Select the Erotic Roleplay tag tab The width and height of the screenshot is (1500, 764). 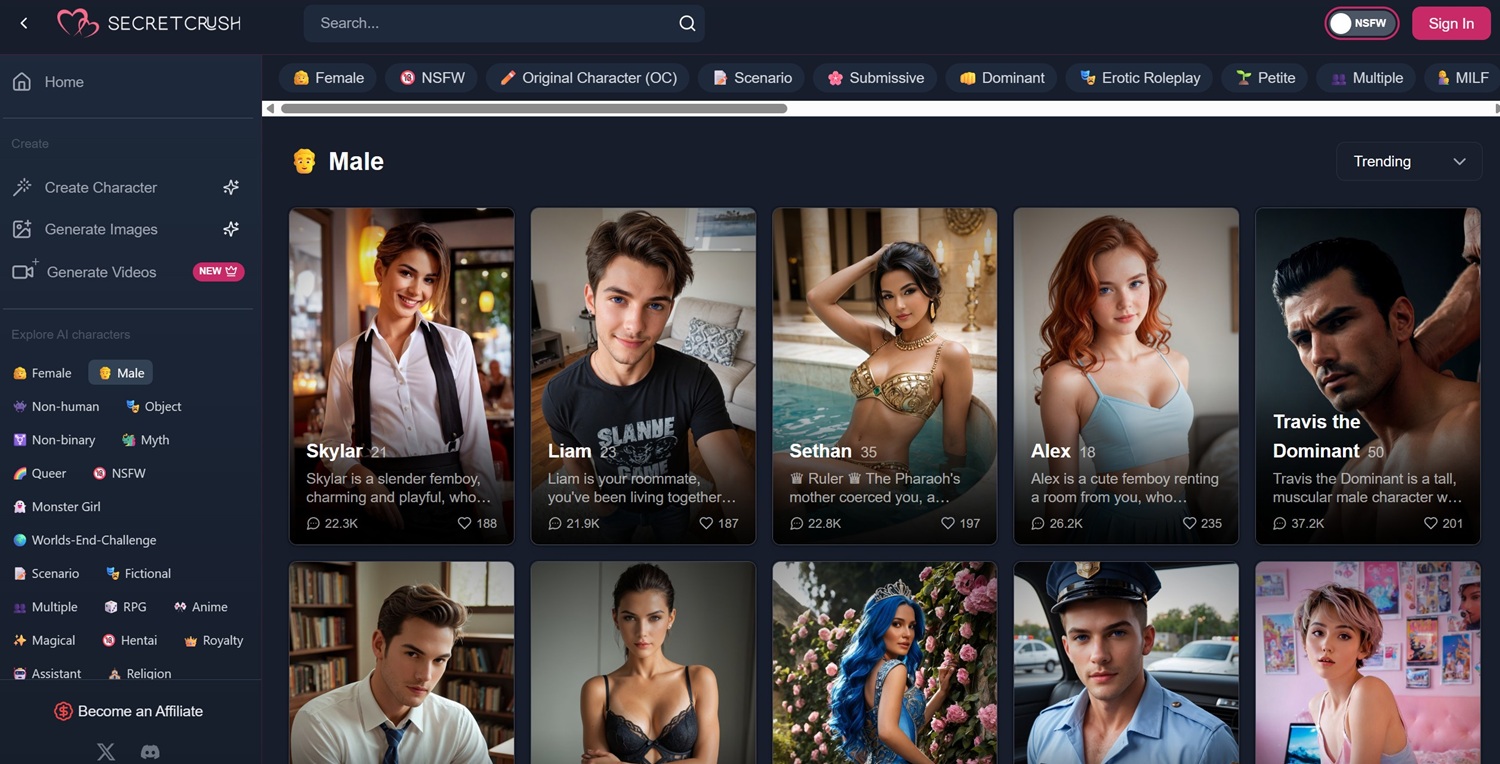[1139, 78]
